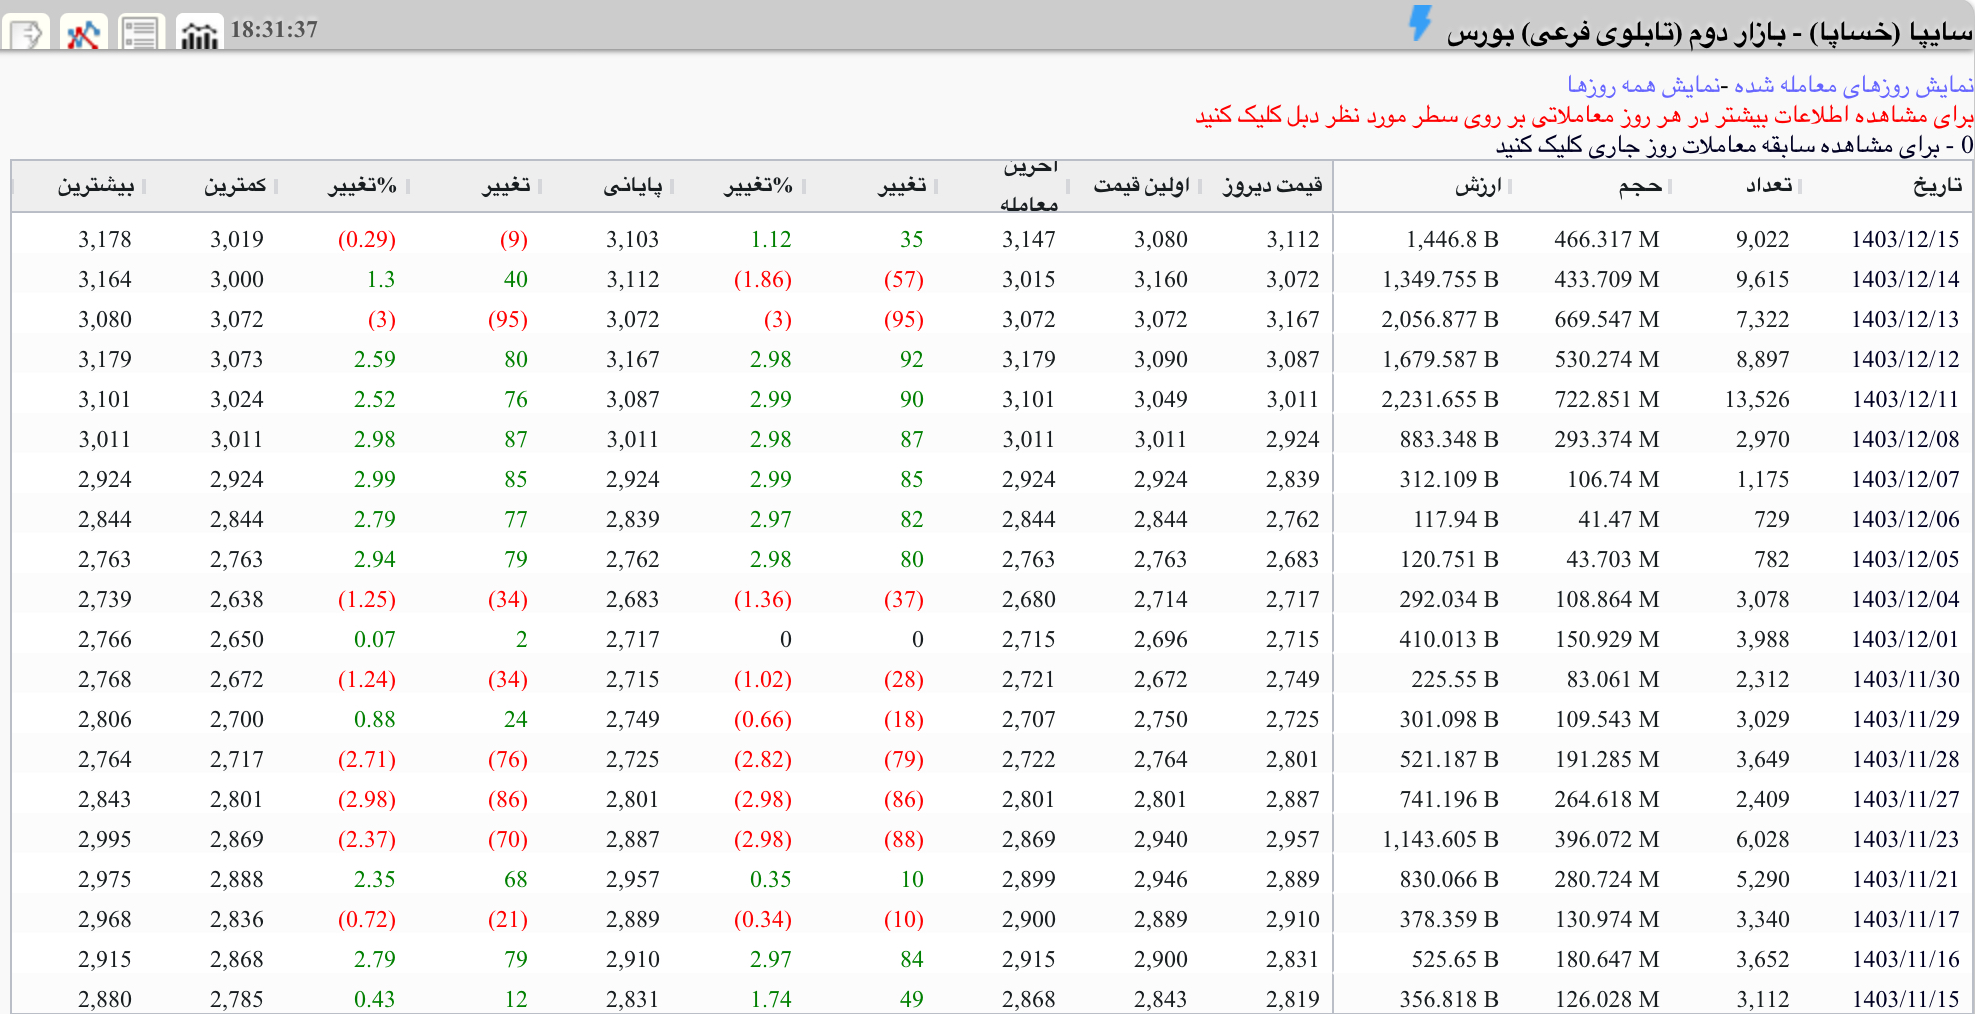Sort by the تاریخ column header
This screenshot has width=1975, height=1014.
[1937, 186]
